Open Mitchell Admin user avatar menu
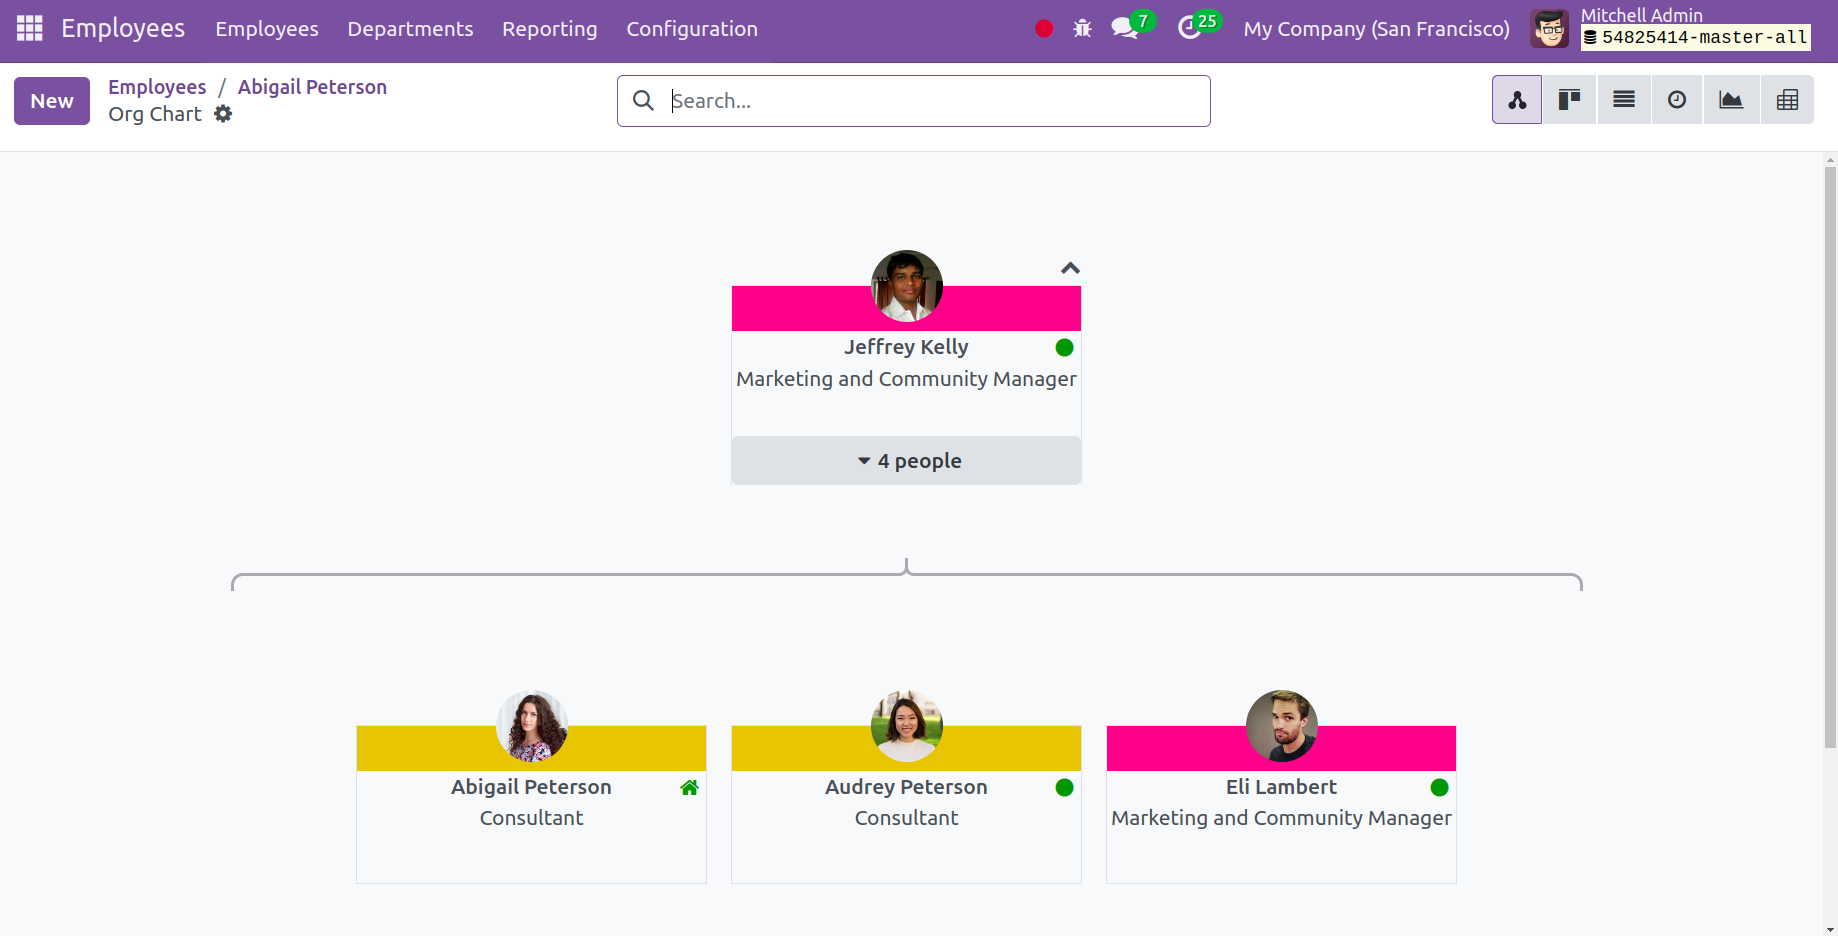This screenshot has width=1838, height=936. pos(1550,29)
